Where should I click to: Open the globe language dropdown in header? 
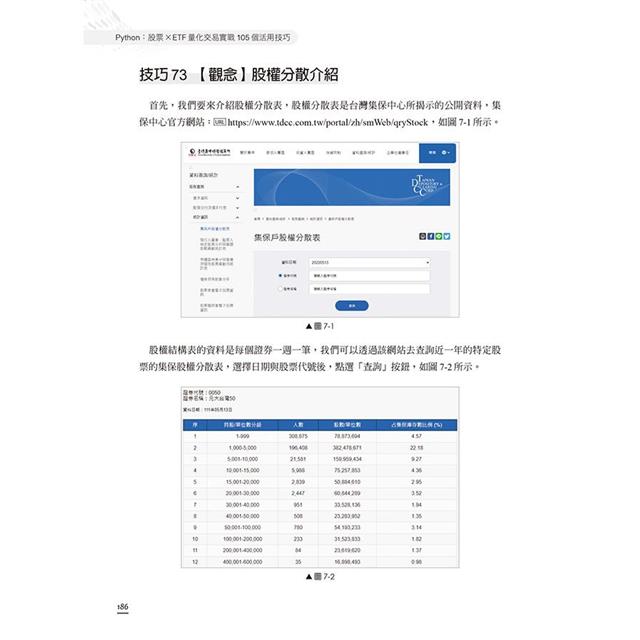(x=445, y=153)
